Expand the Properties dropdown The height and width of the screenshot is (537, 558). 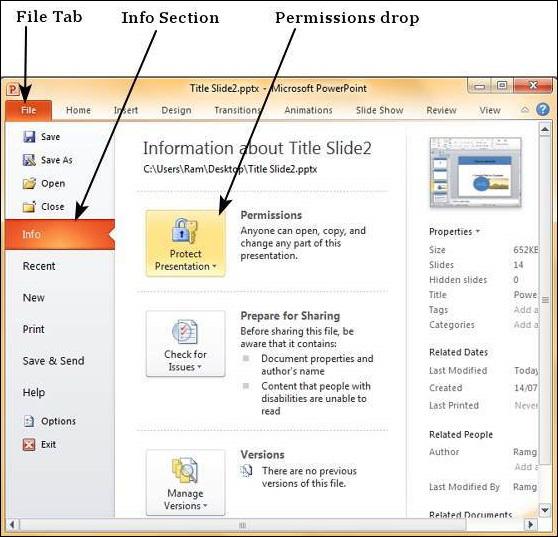point(454,232)
